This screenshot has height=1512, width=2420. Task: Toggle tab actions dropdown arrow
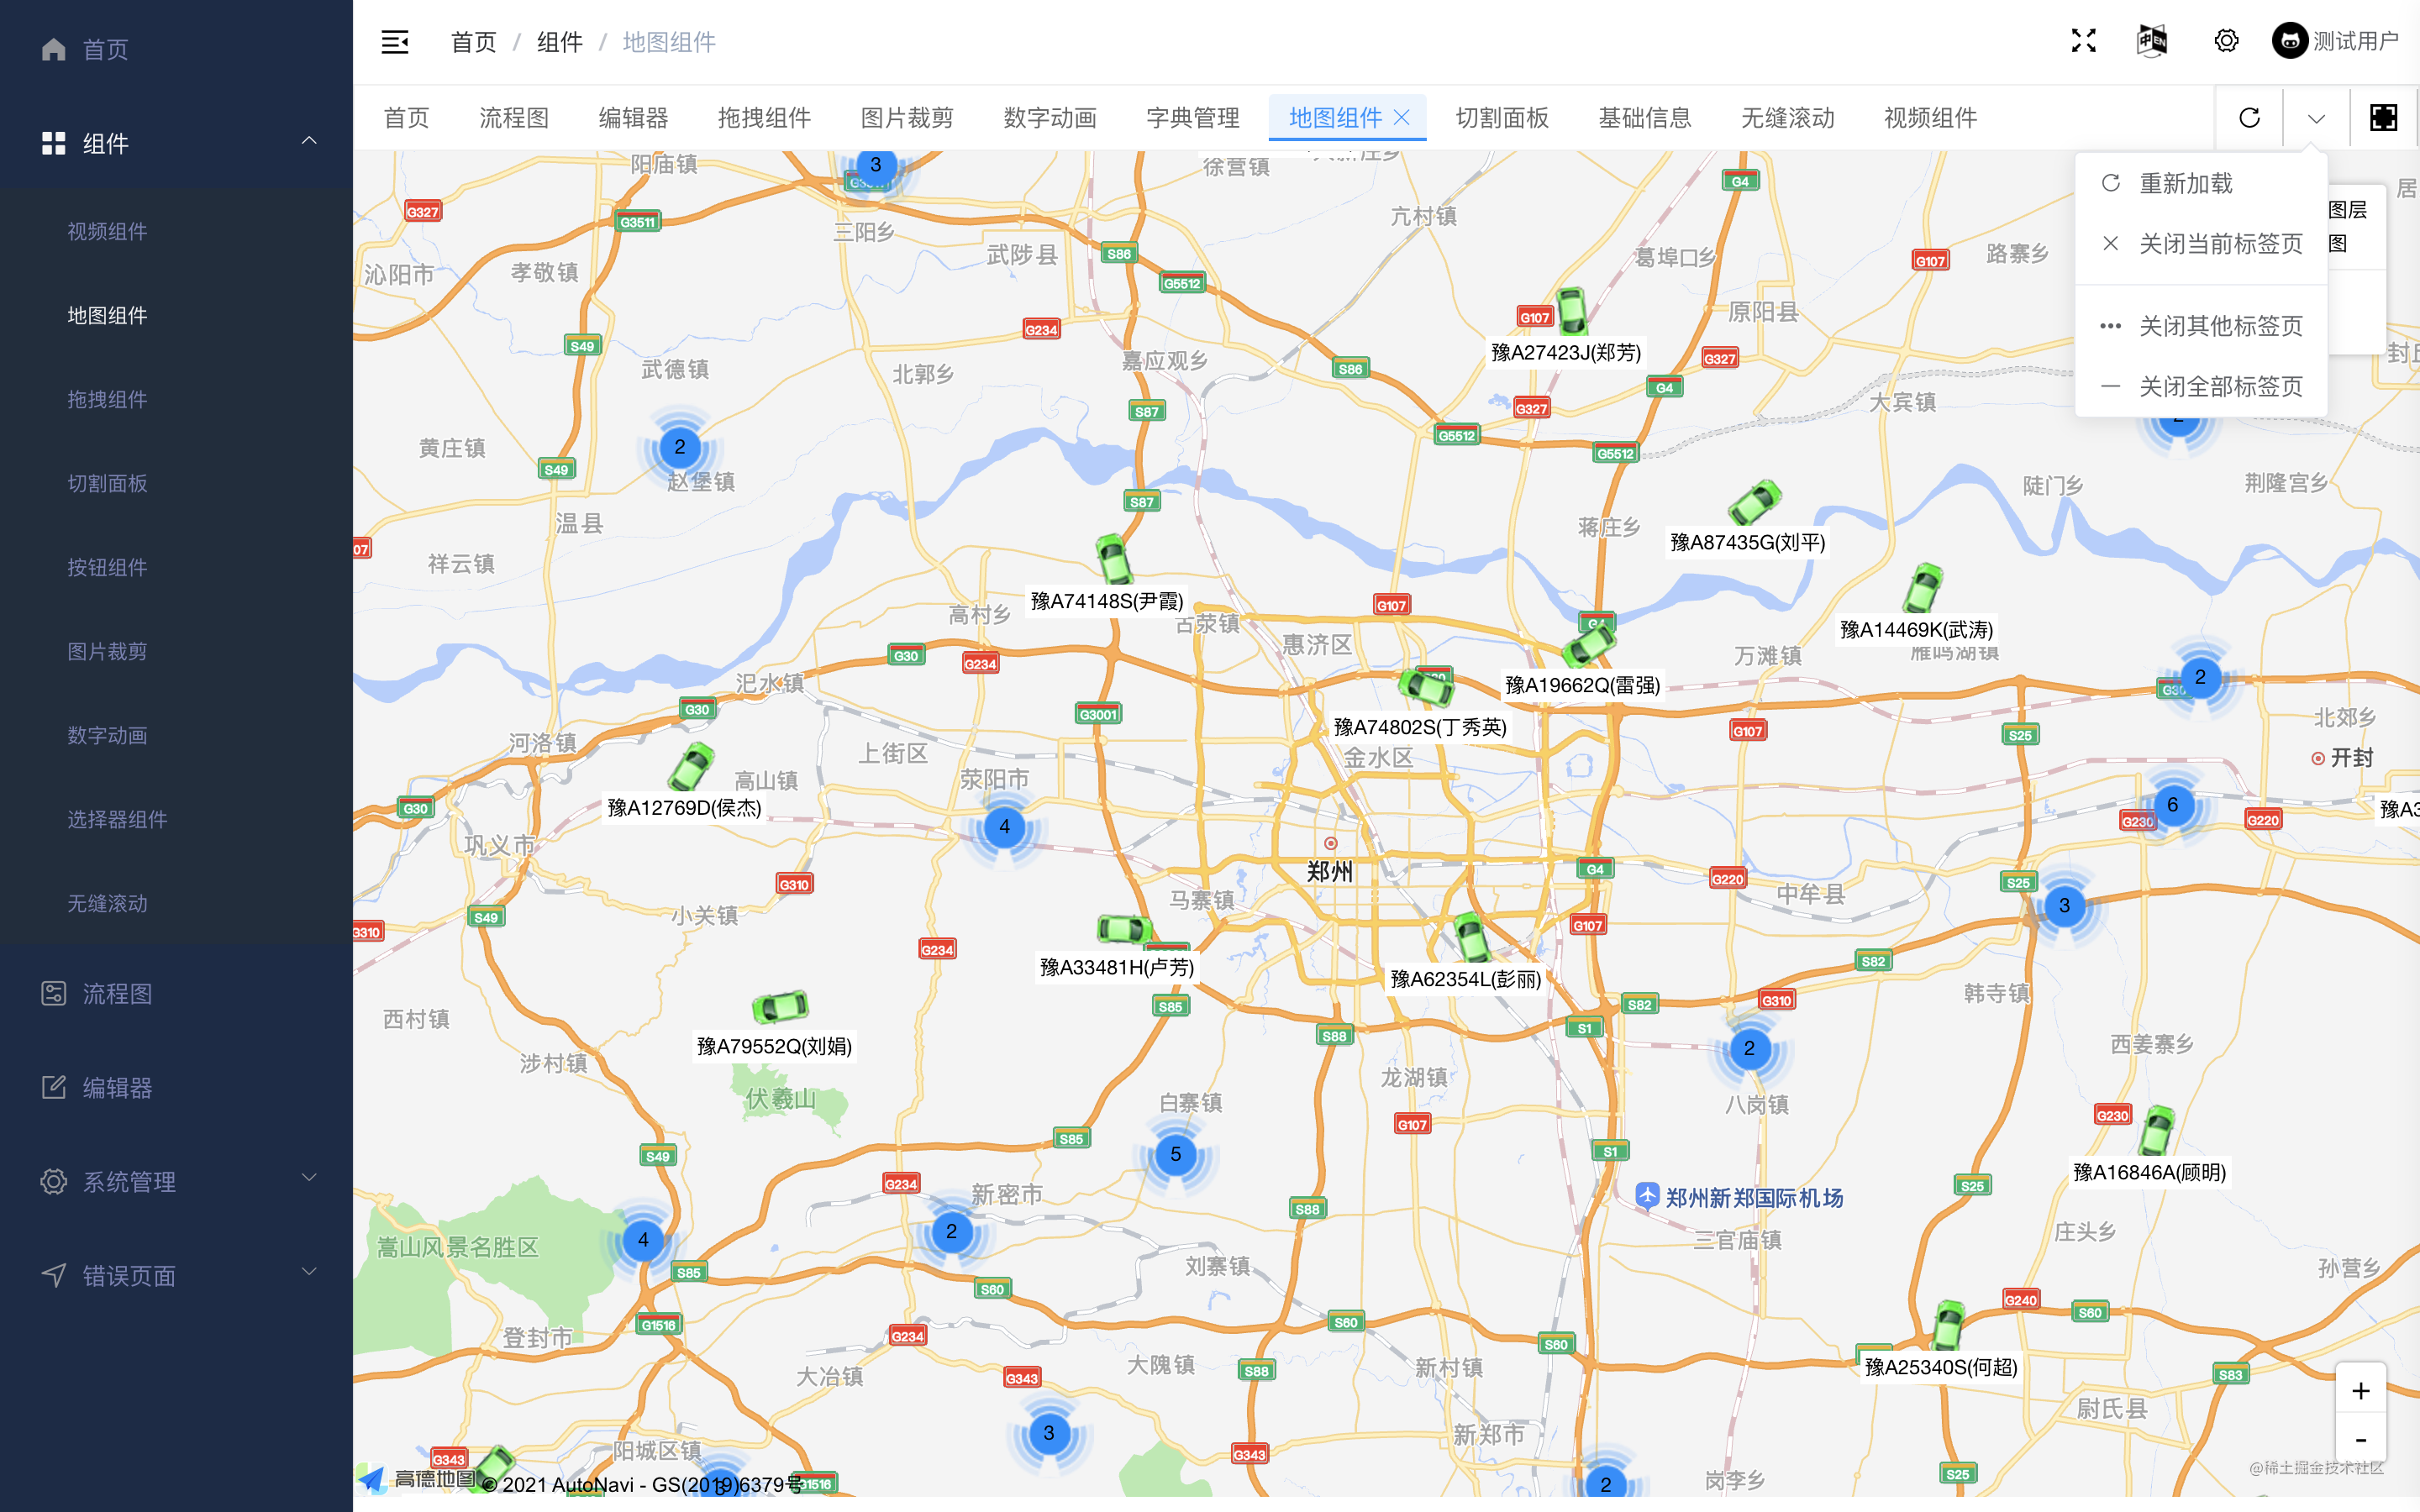2316,118
